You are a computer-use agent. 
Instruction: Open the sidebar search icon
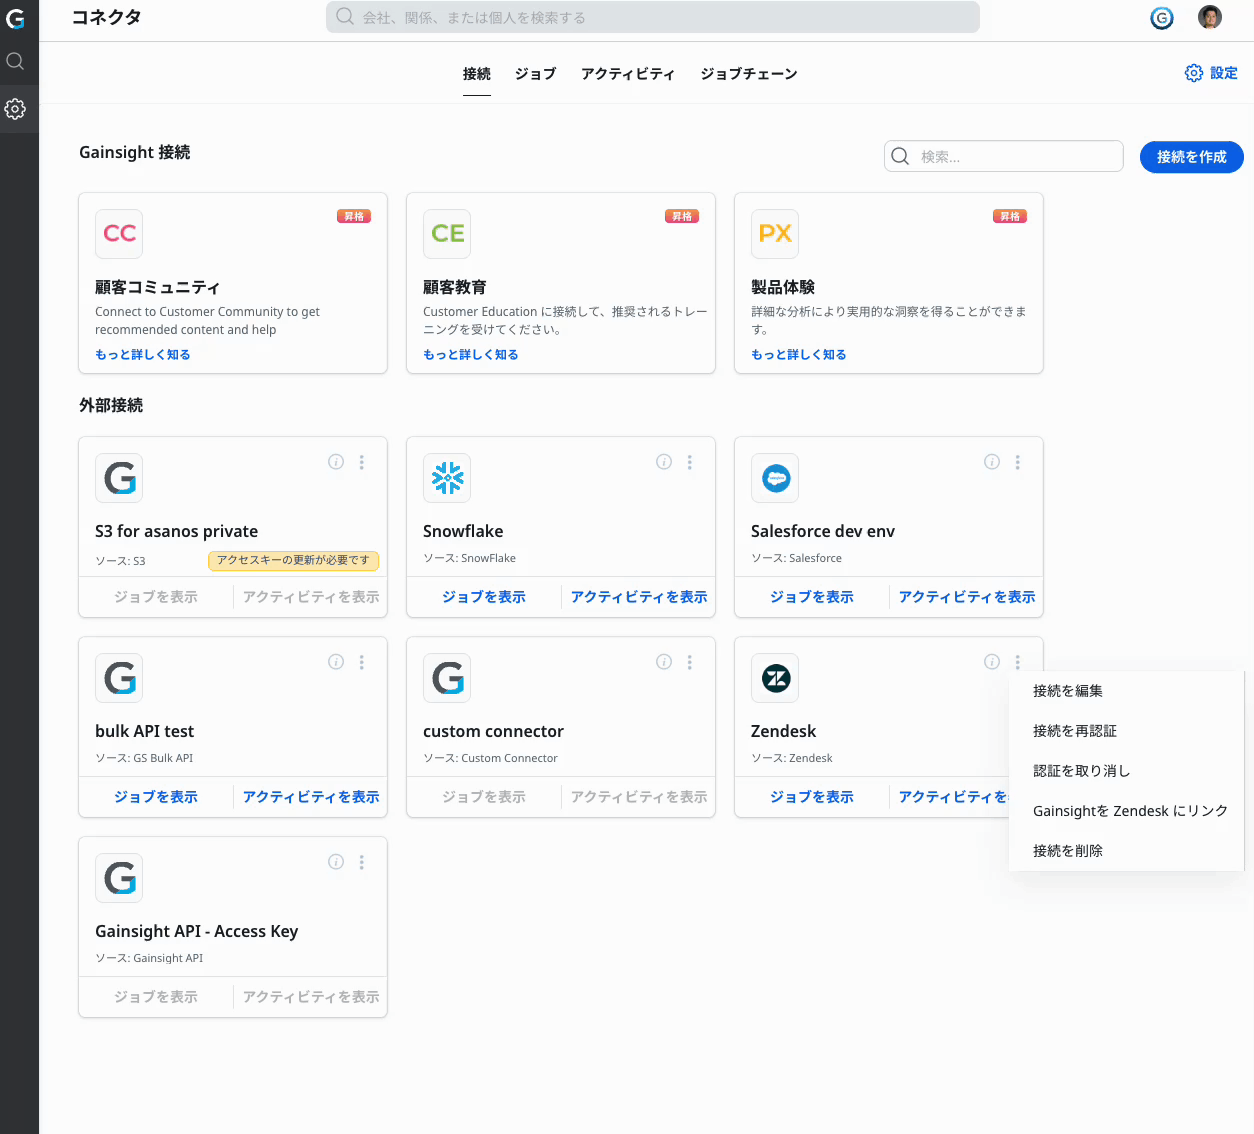coord(15,61)
